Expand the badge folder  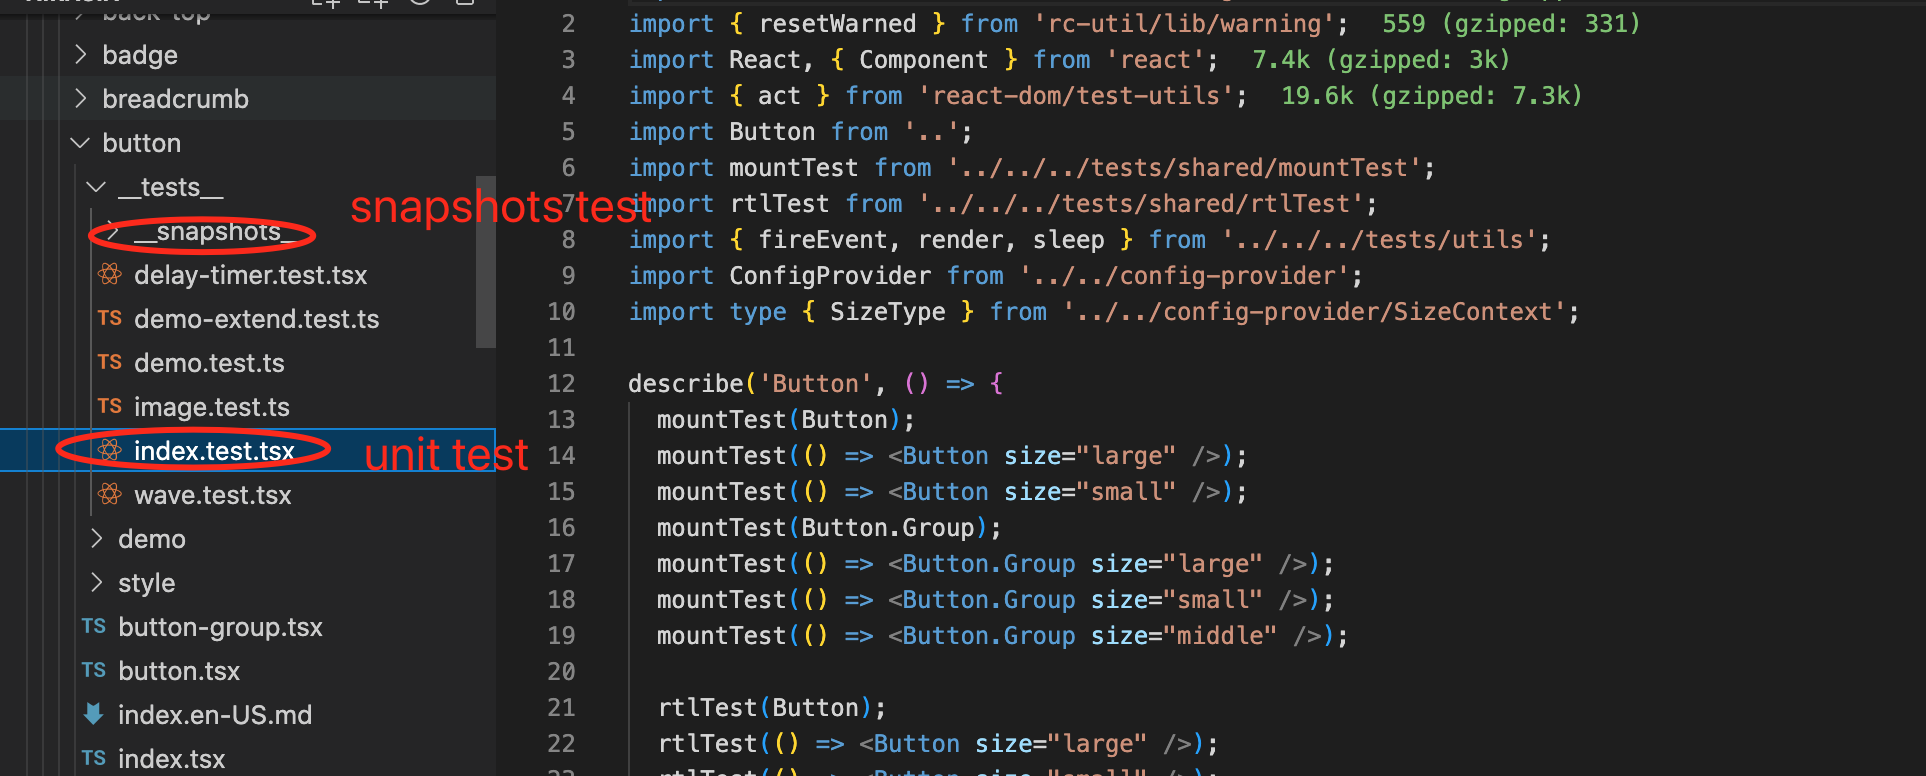[140, 55]
